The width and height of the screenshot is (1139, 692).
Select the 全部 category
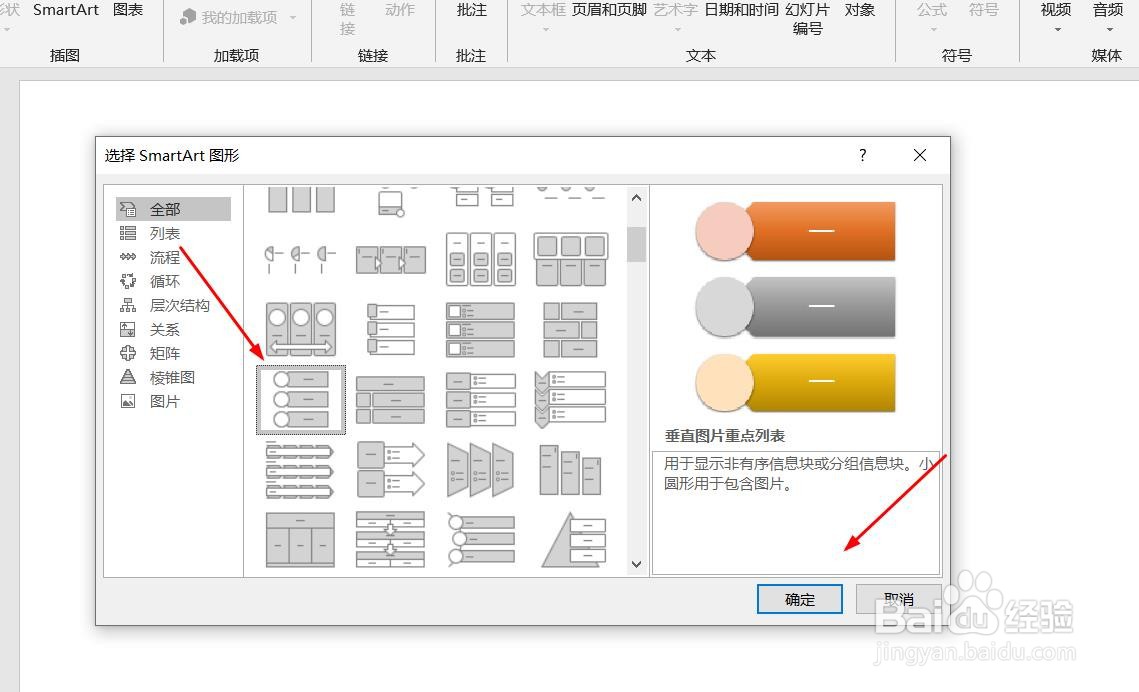174,209
